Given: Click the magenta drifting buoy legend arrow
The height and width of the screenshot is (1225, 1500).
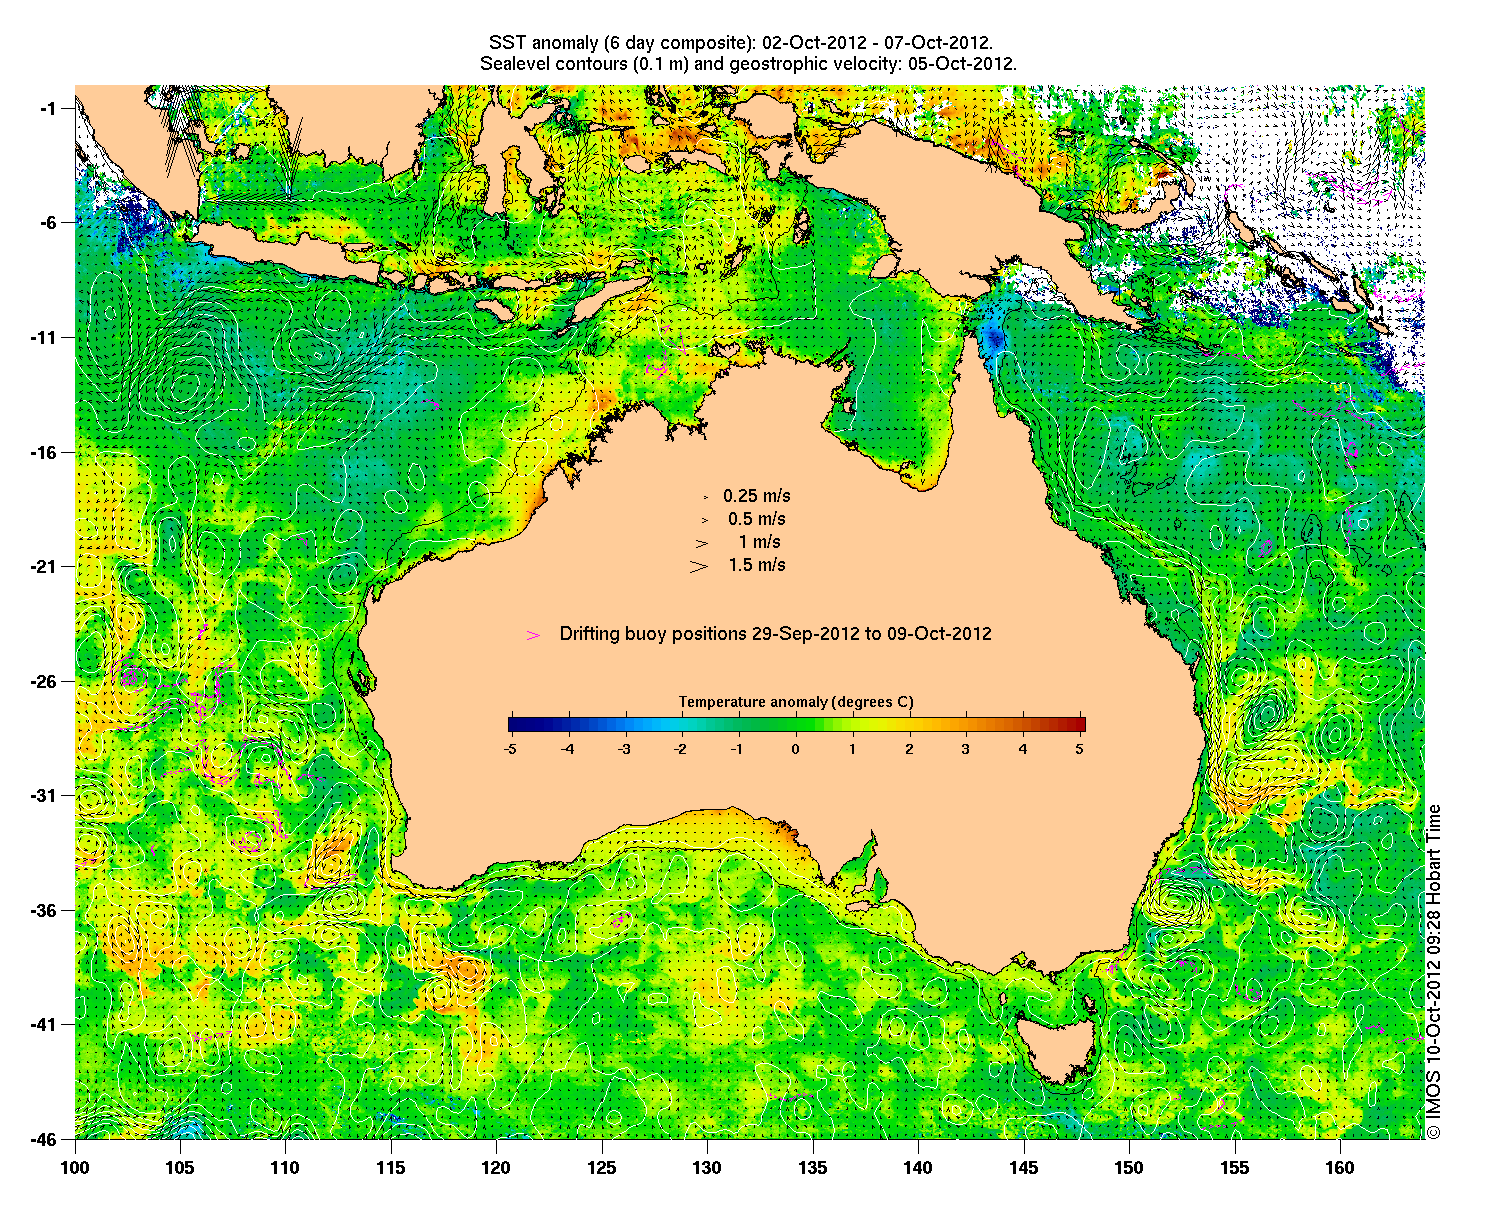Looking at the screenshot, I should tap(534, 635).
